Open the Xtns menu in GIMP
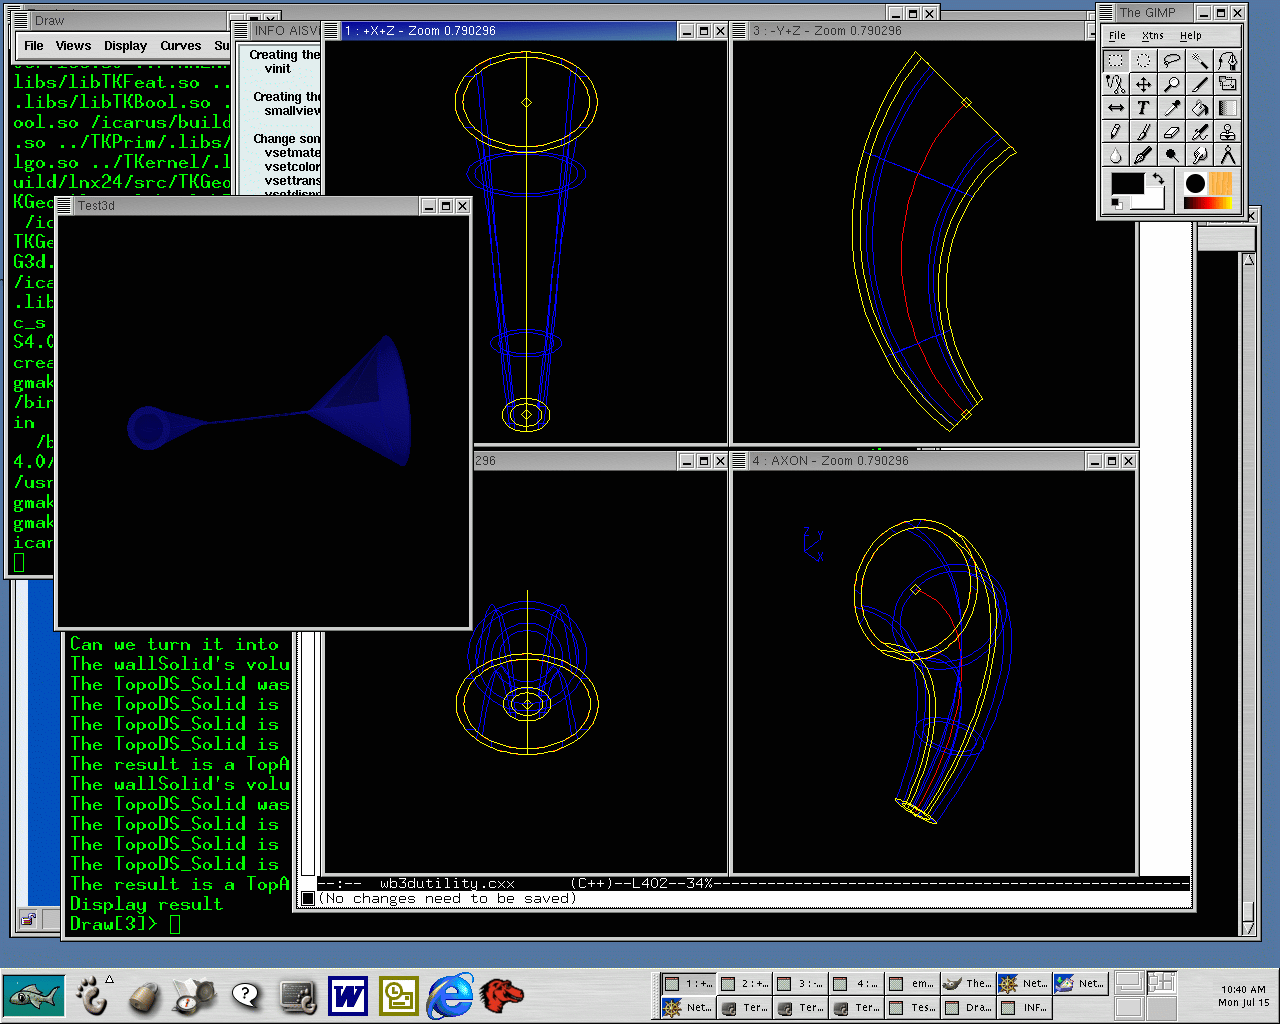1280x1024 pixels. pyautogui.click(x=1152, y=35)
